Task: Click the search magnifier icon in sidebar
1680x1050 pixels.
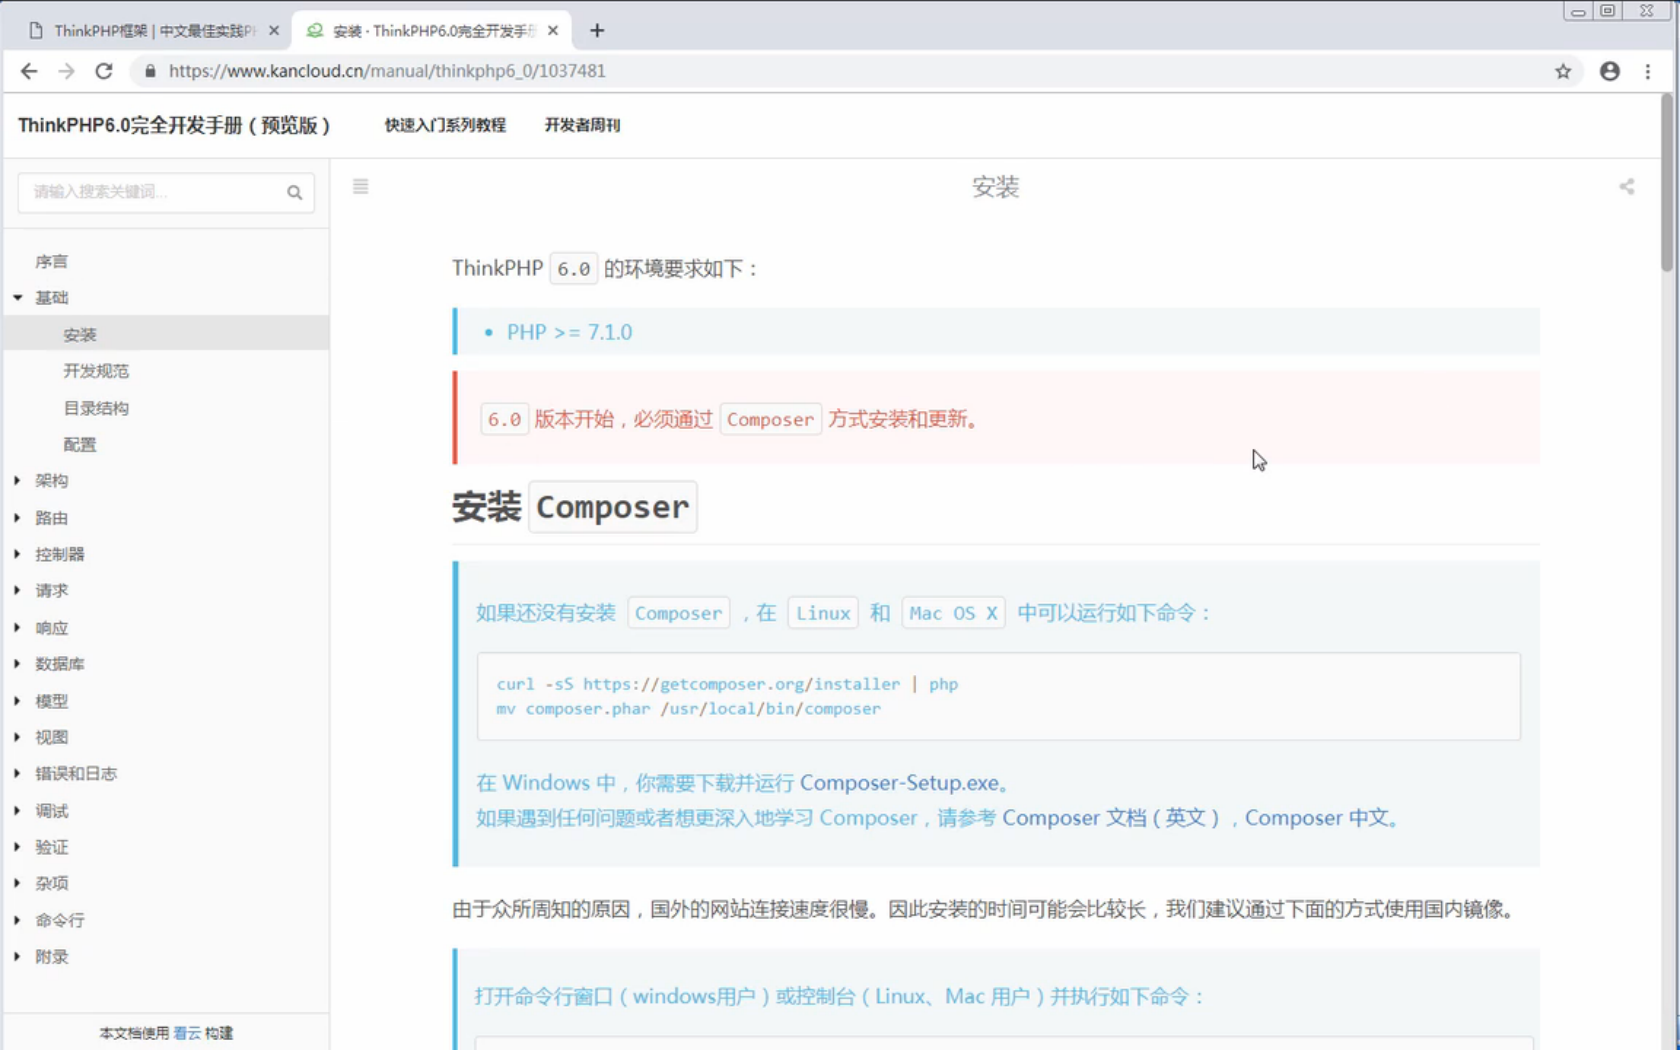Action: point(294,192)
